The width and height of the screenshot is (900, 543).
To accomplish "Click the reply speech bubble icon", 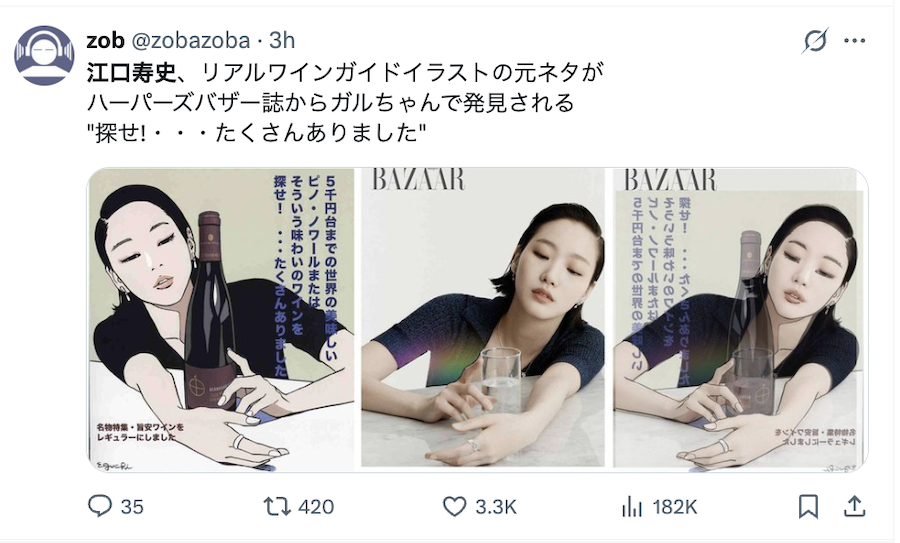I will coord(99,506).
